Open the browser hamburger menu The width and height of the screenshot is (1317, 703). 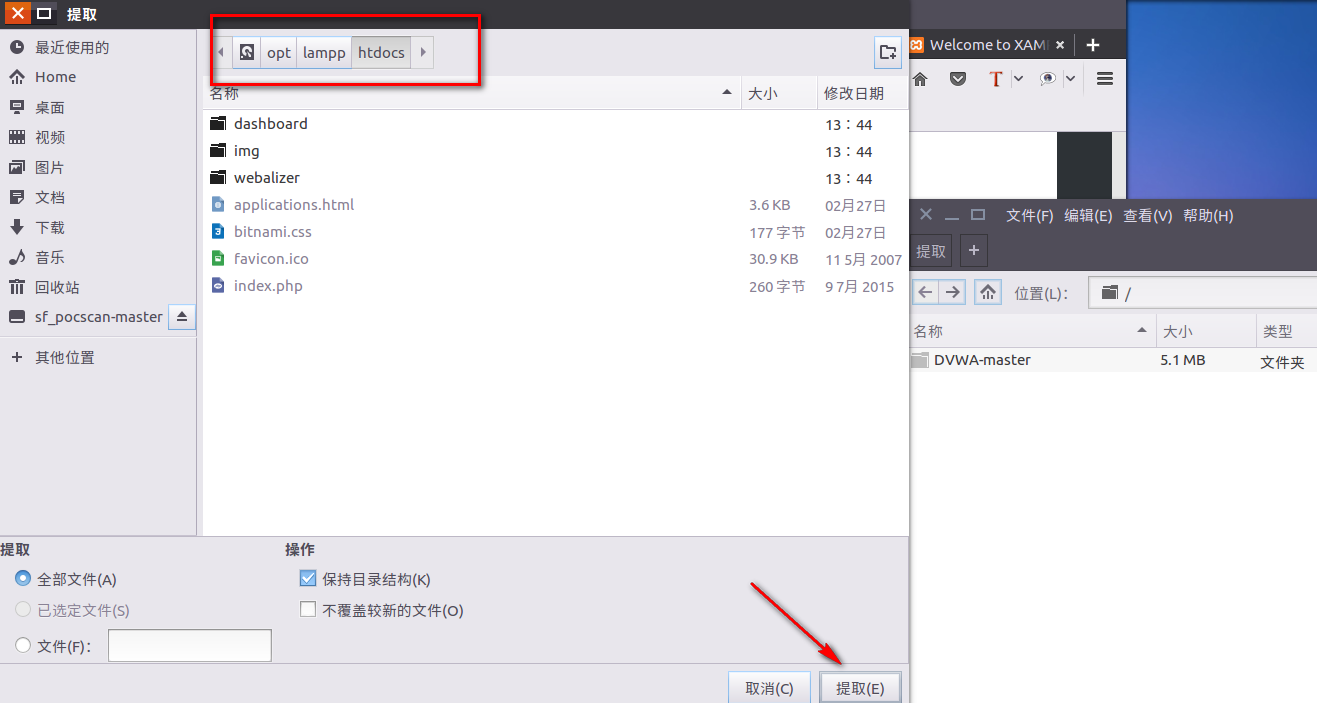coord(1105,78)
